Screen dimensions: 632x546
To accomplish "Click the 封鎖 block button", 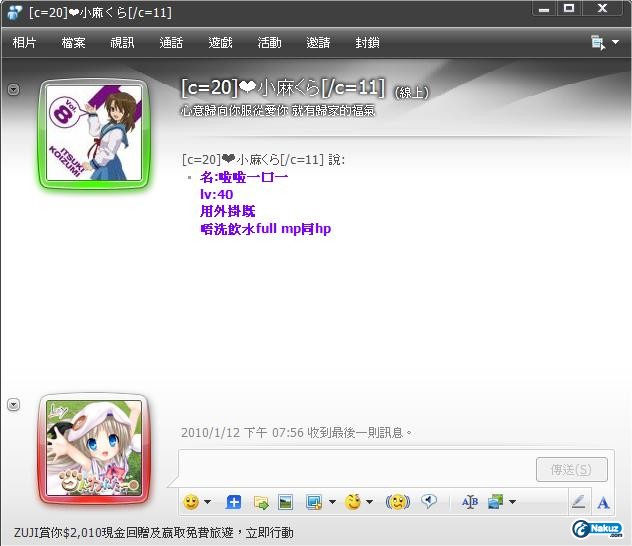I will (x=367, y=42).
